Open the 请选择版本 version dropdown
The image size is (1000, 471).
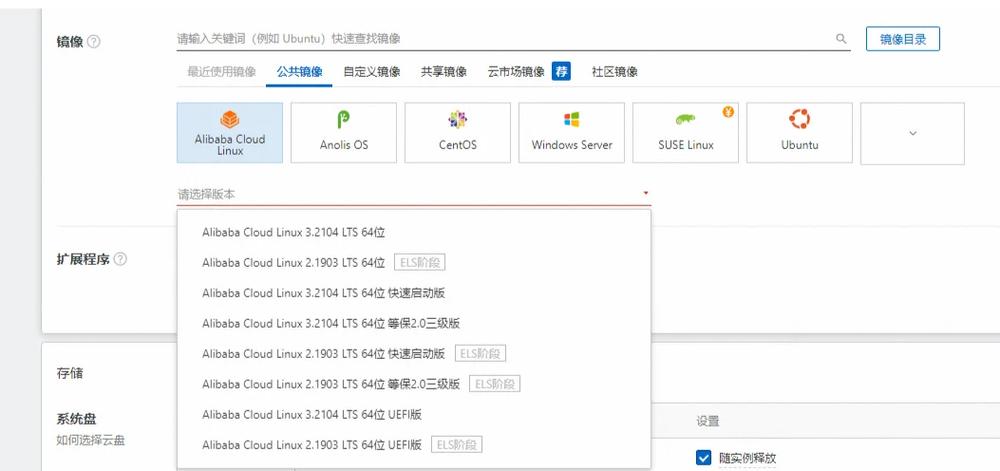(414, 194)
